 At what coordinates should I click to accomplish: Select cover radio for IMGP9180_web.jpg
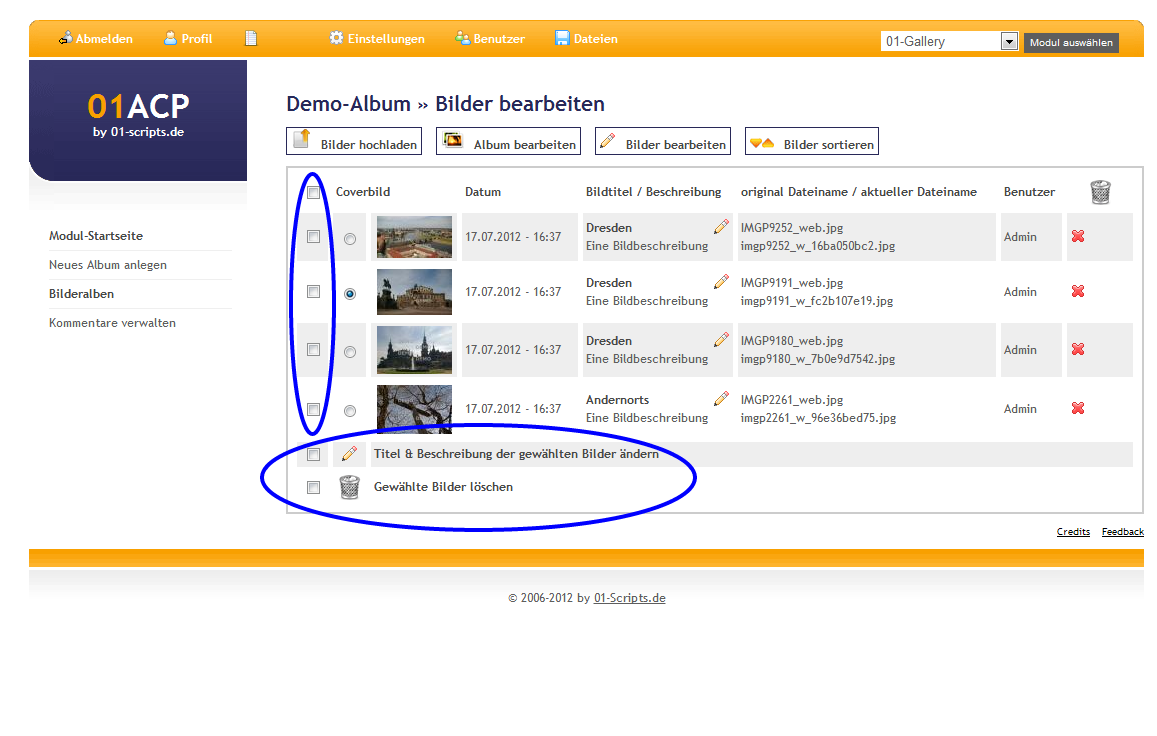tap(350, 352)
